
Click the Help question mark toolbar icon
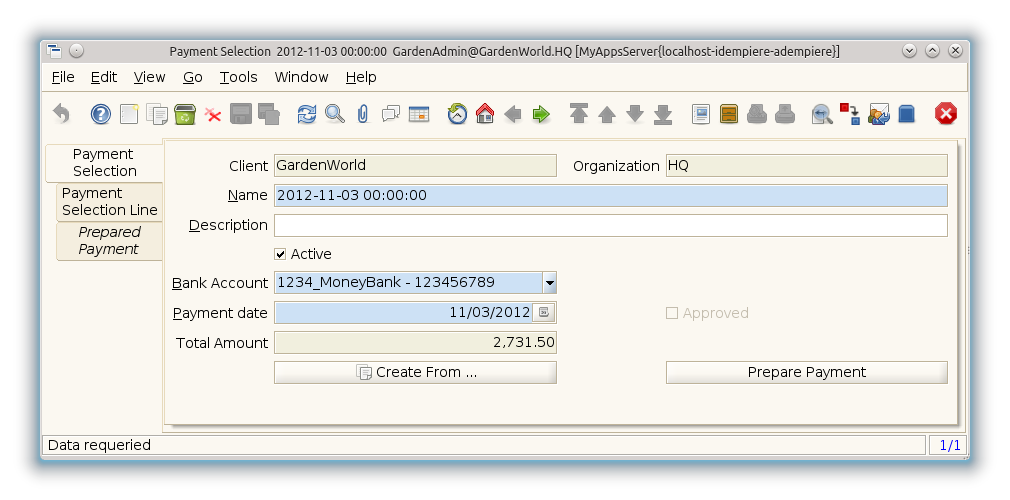point(100,114)
